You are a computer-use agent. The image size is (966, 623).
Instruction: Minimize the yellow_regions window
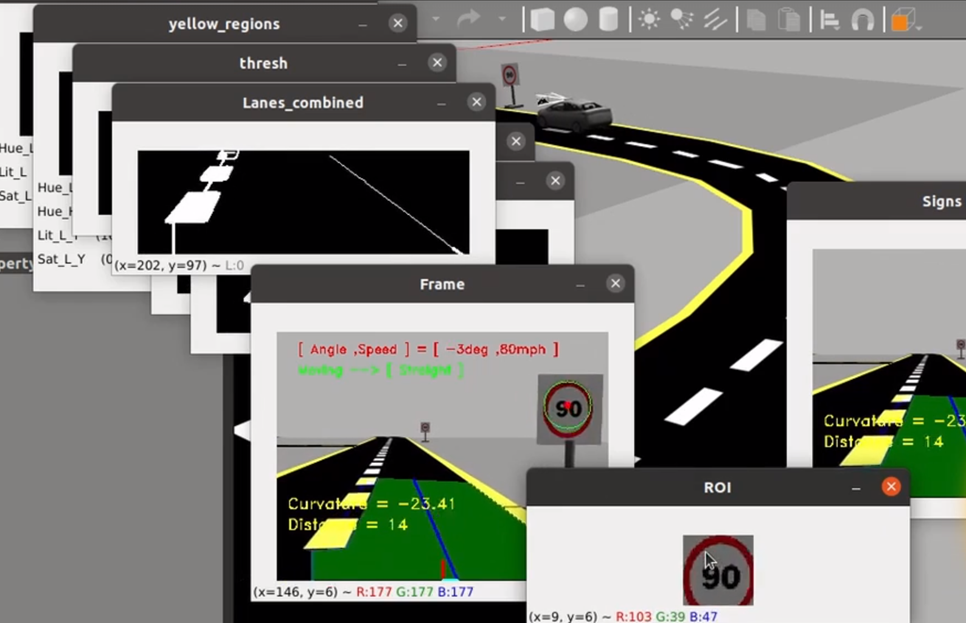[x=363, y=25]
